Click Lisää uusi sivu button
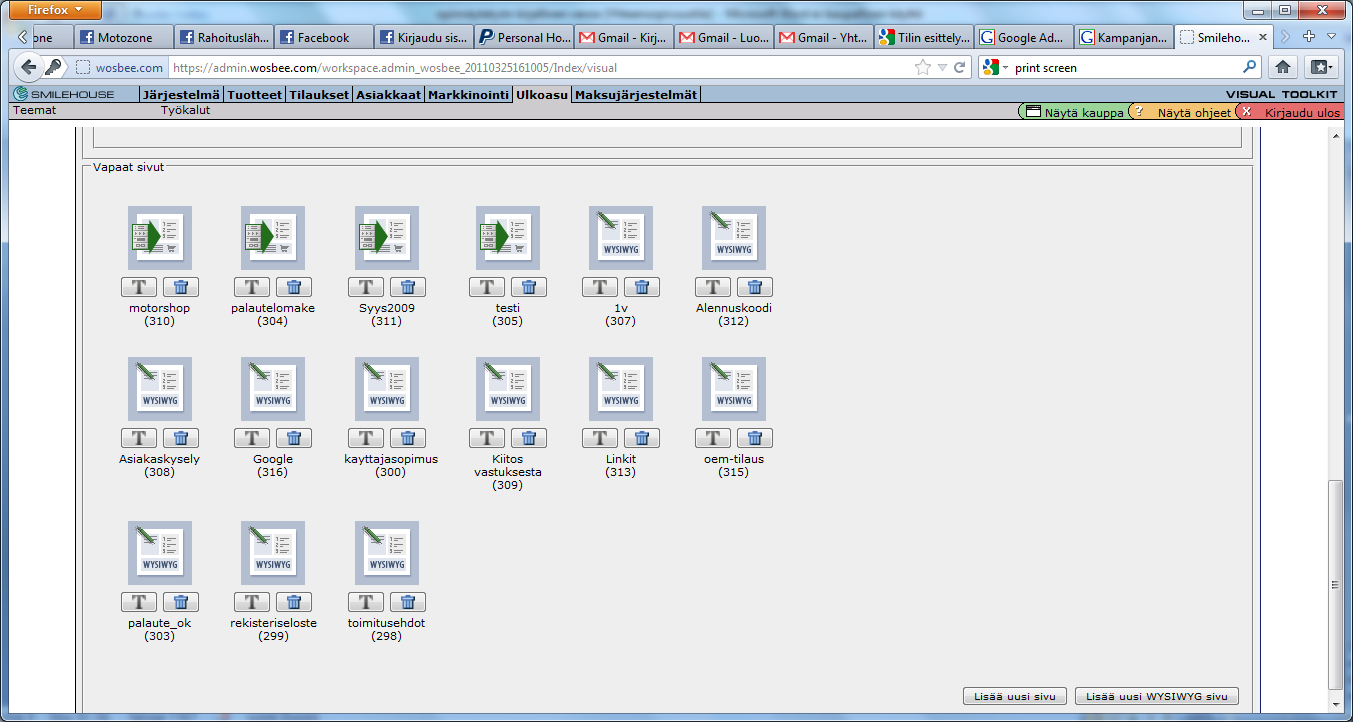 [x=1015, y=696]
